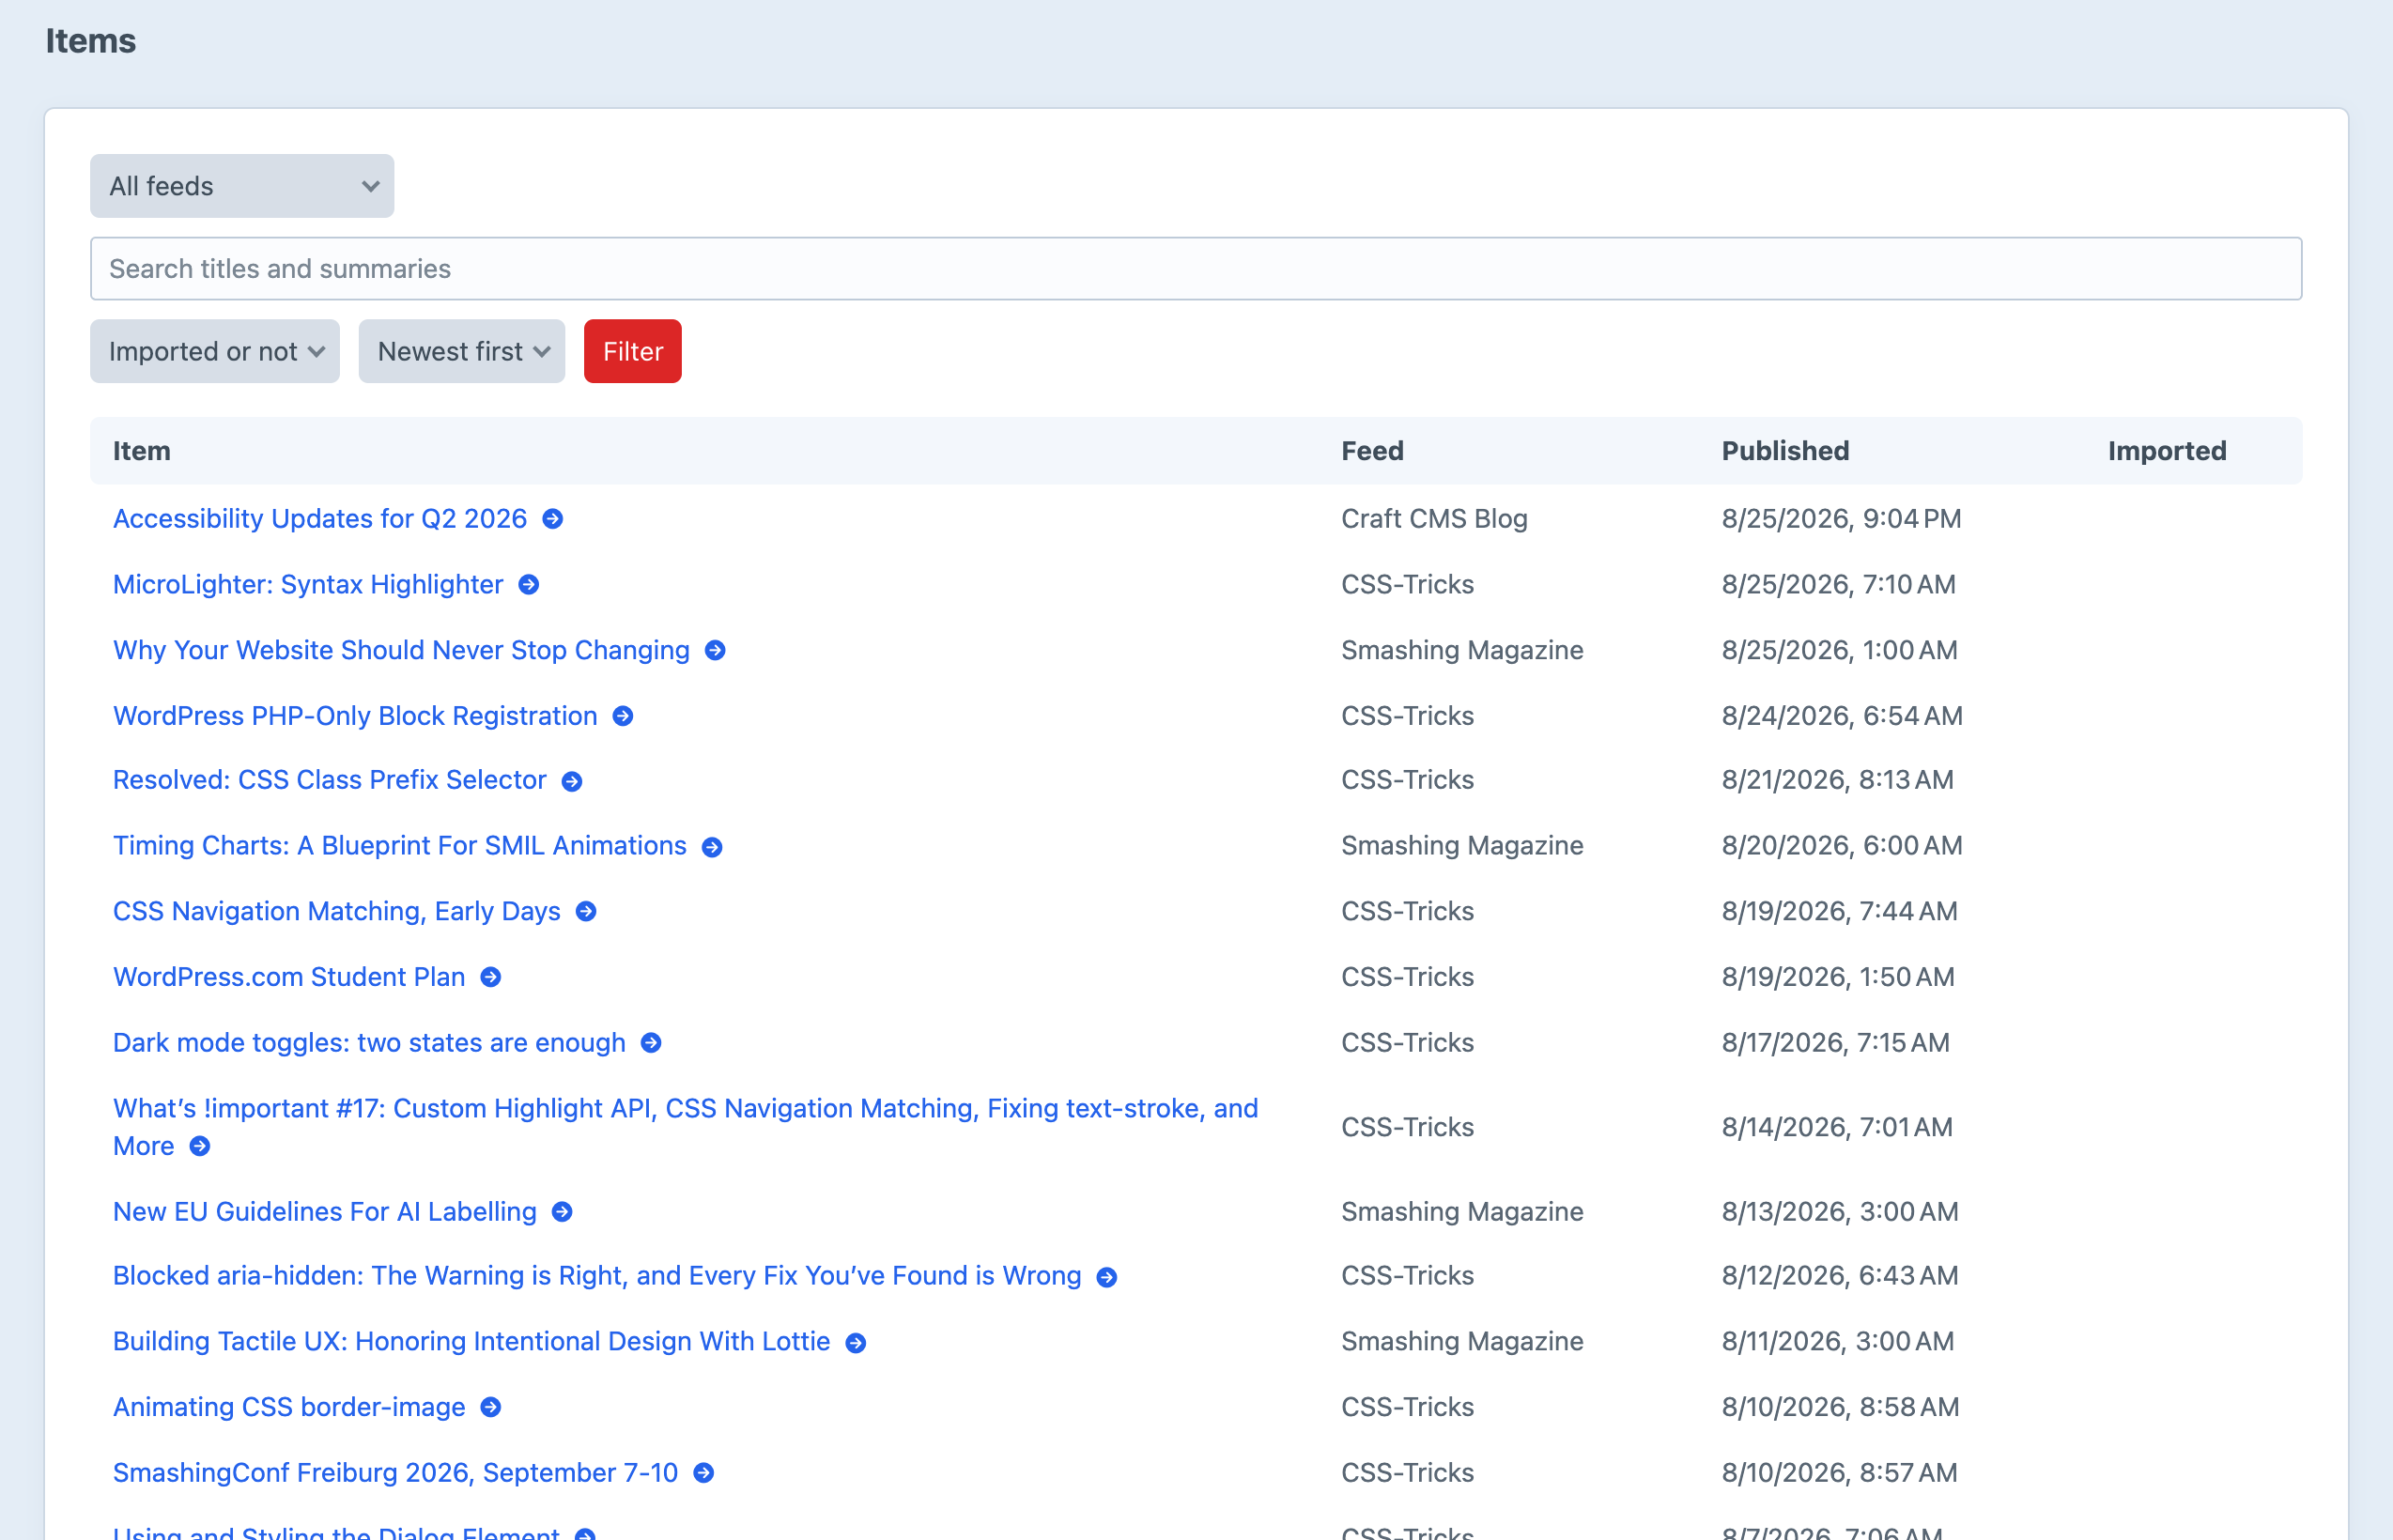
Task: Open WordPress.com Student Plan link
Action: point(289,978)
